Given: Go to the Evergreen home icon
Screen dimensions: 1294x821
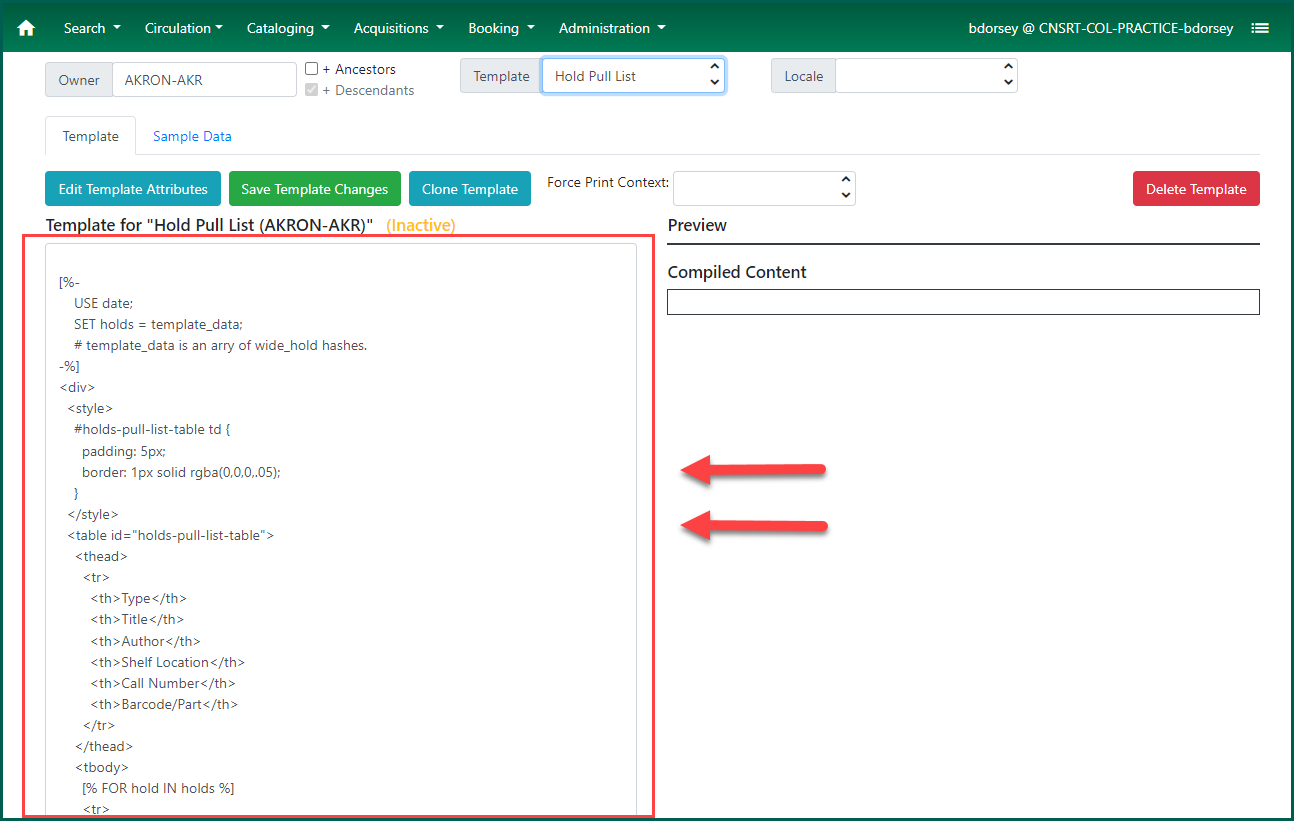Looking at the screenshot, I should pyautogui.click(x=26, y=28).
